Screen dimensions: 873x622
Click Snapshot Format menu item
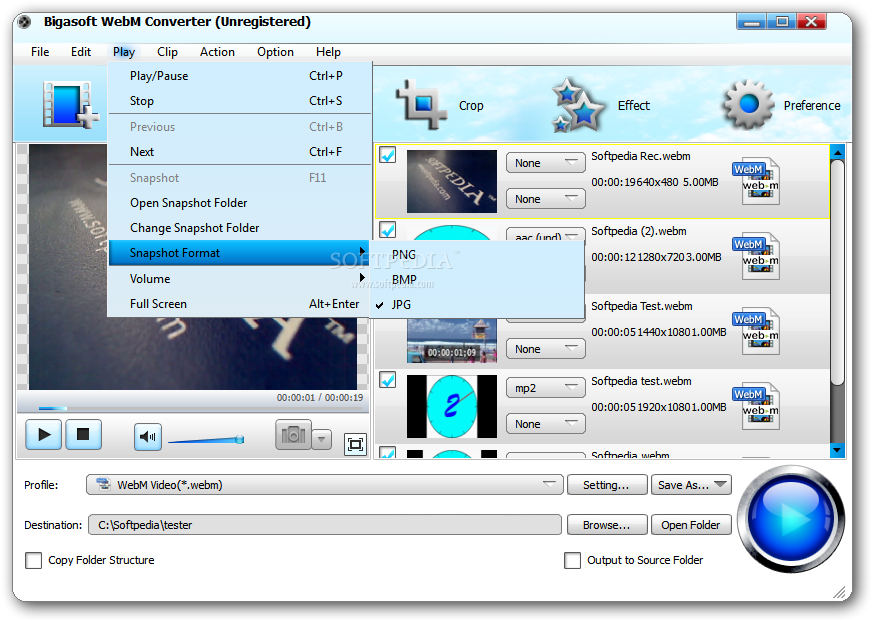click(239, 253)
